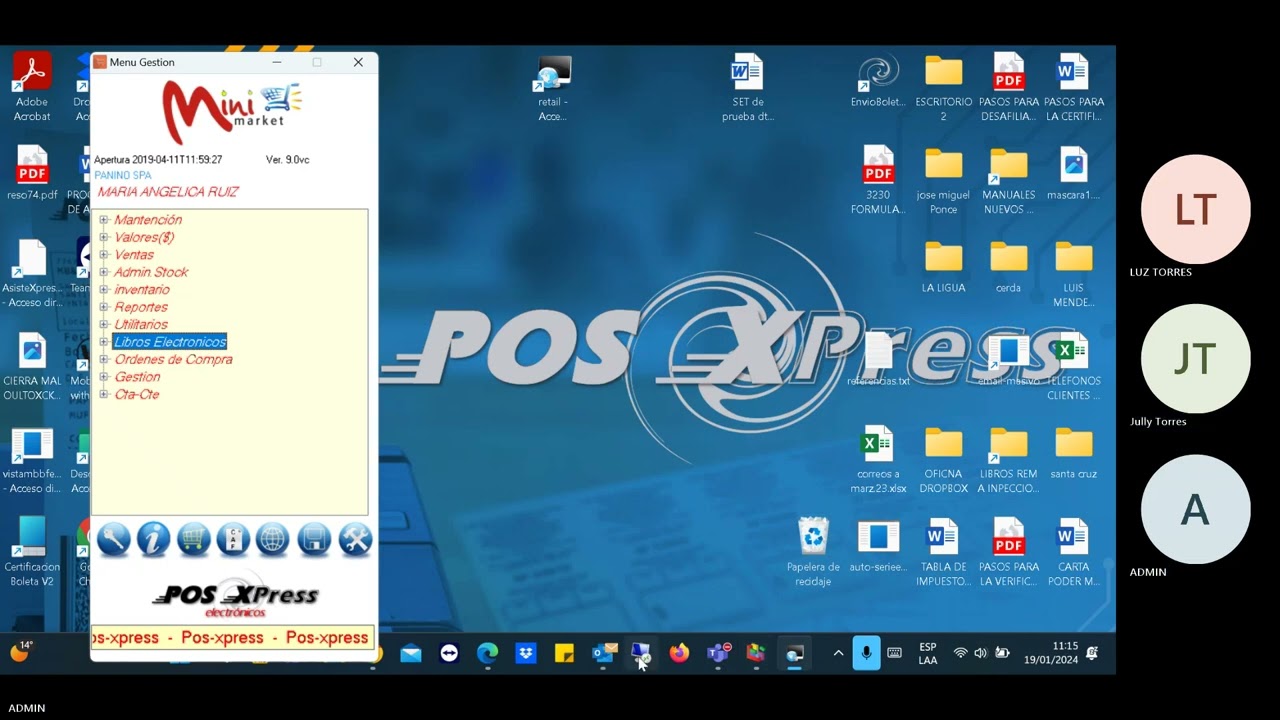Select the Ventas menu entry
Viewport: 1280px width, 720px height.
tap(134, 255)
